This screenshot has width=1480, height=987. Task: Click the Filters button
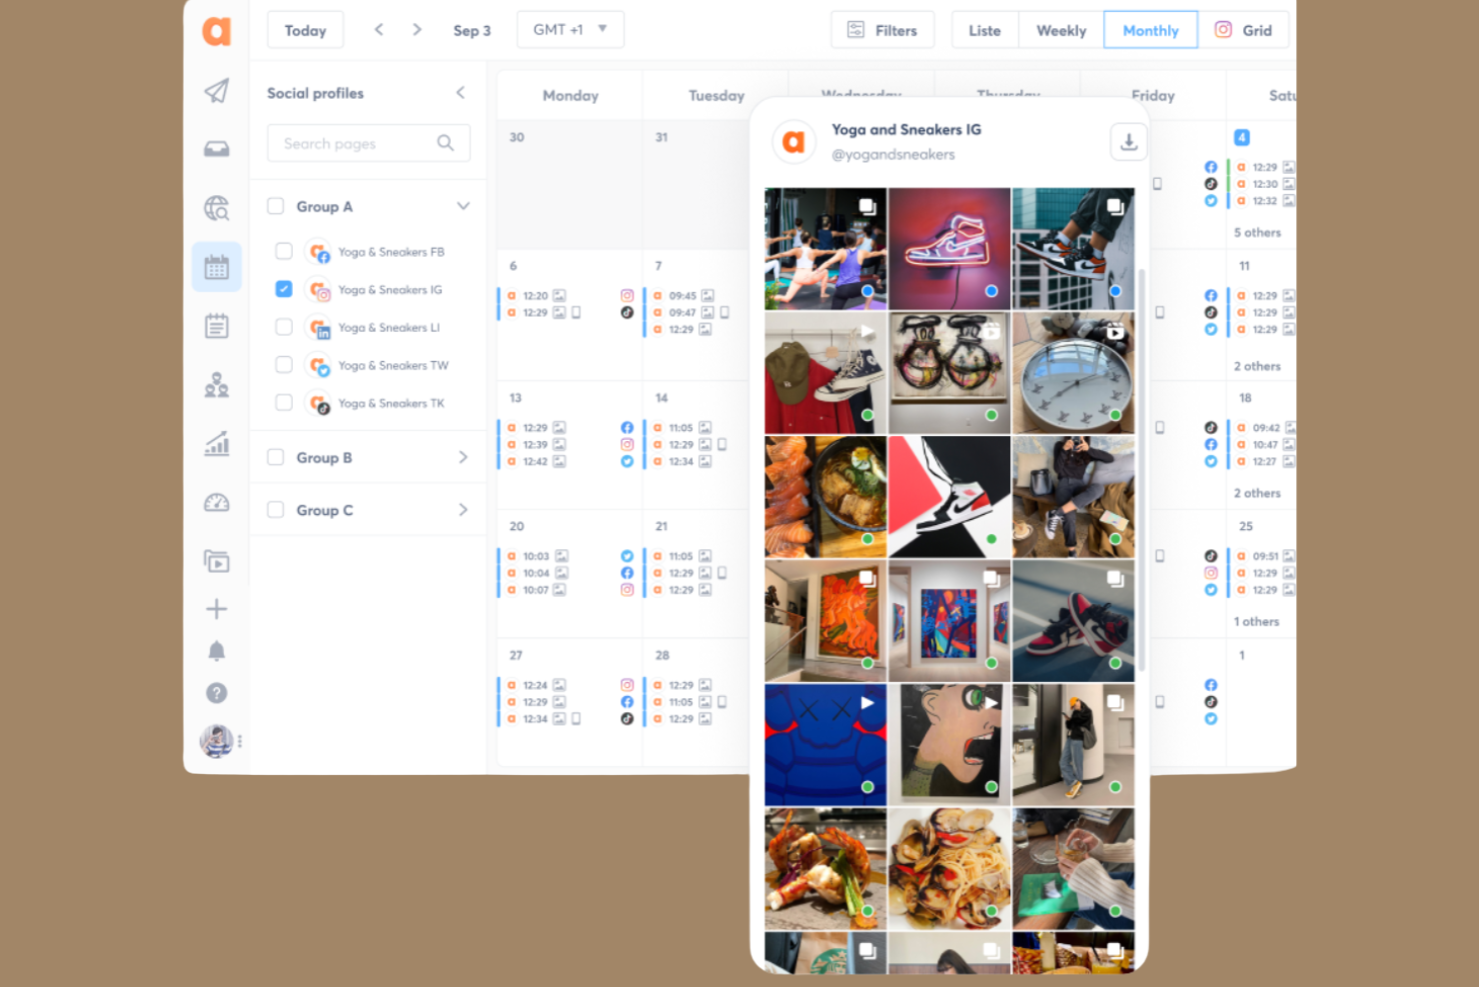point(882,30)
